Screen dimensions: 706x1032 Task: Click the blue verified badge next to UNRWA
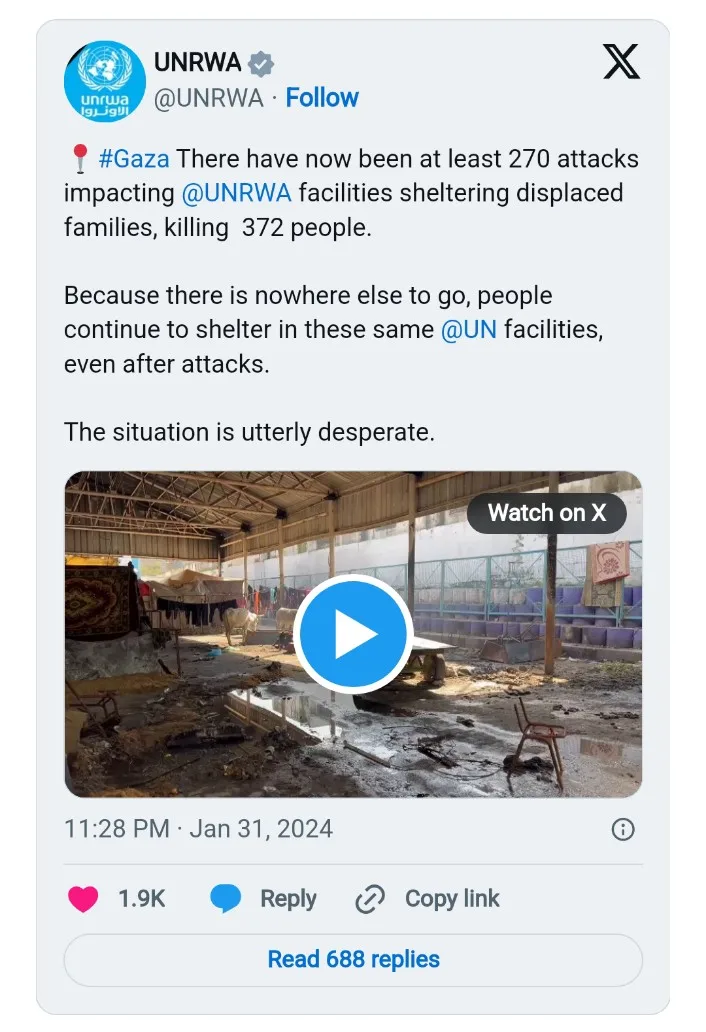tap(261, 64)
